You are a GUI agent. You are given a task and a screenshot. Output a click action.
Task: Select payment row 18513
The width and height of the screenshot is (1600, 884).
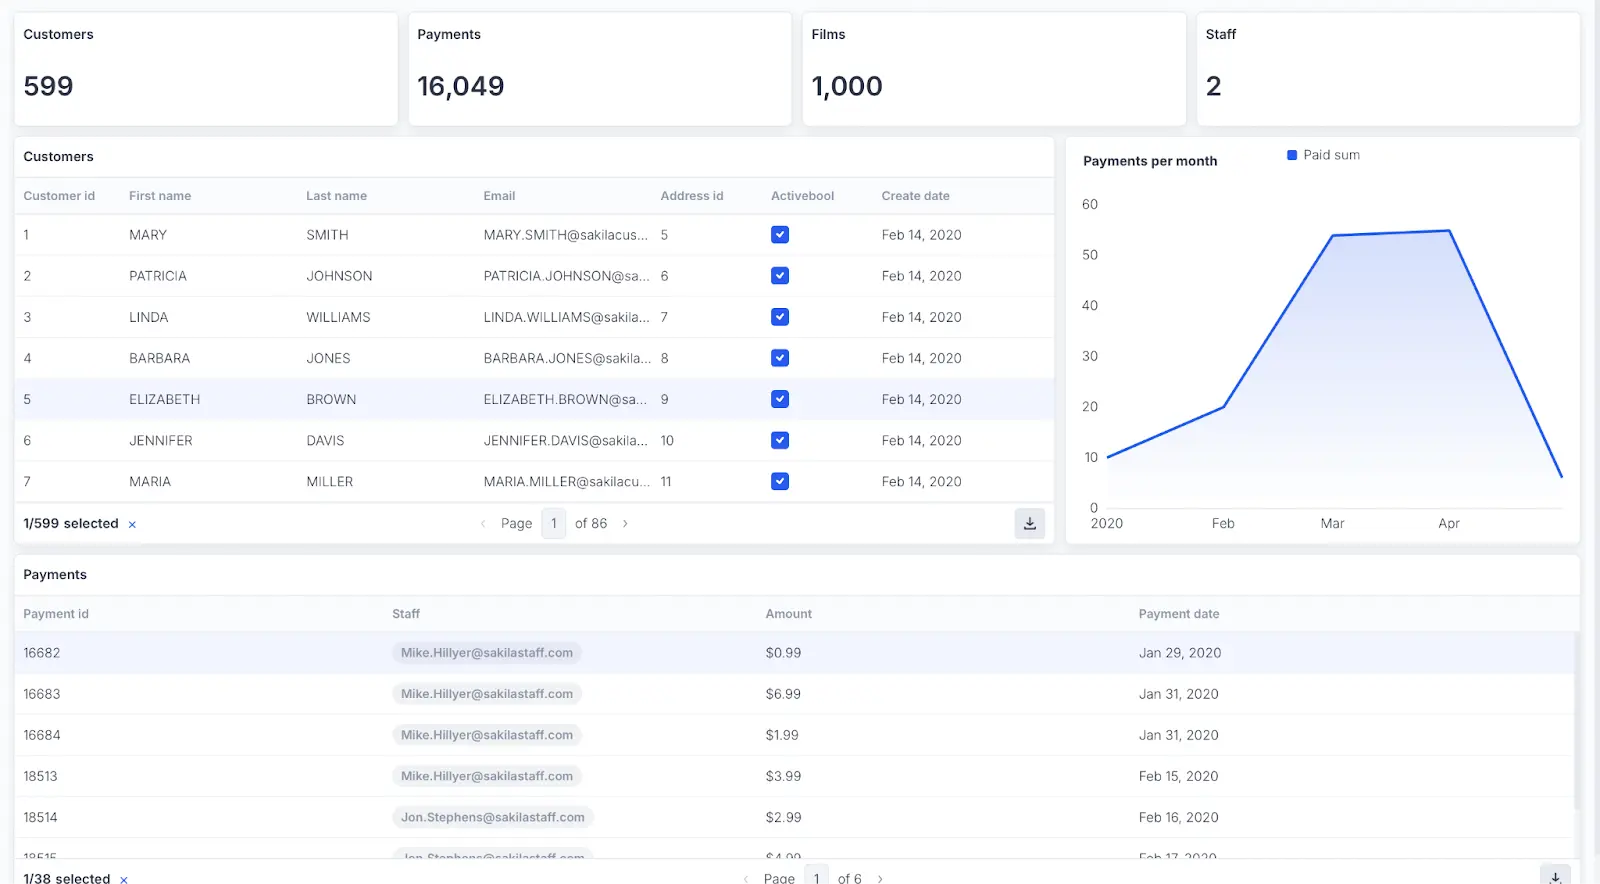(x=795, y=776)
